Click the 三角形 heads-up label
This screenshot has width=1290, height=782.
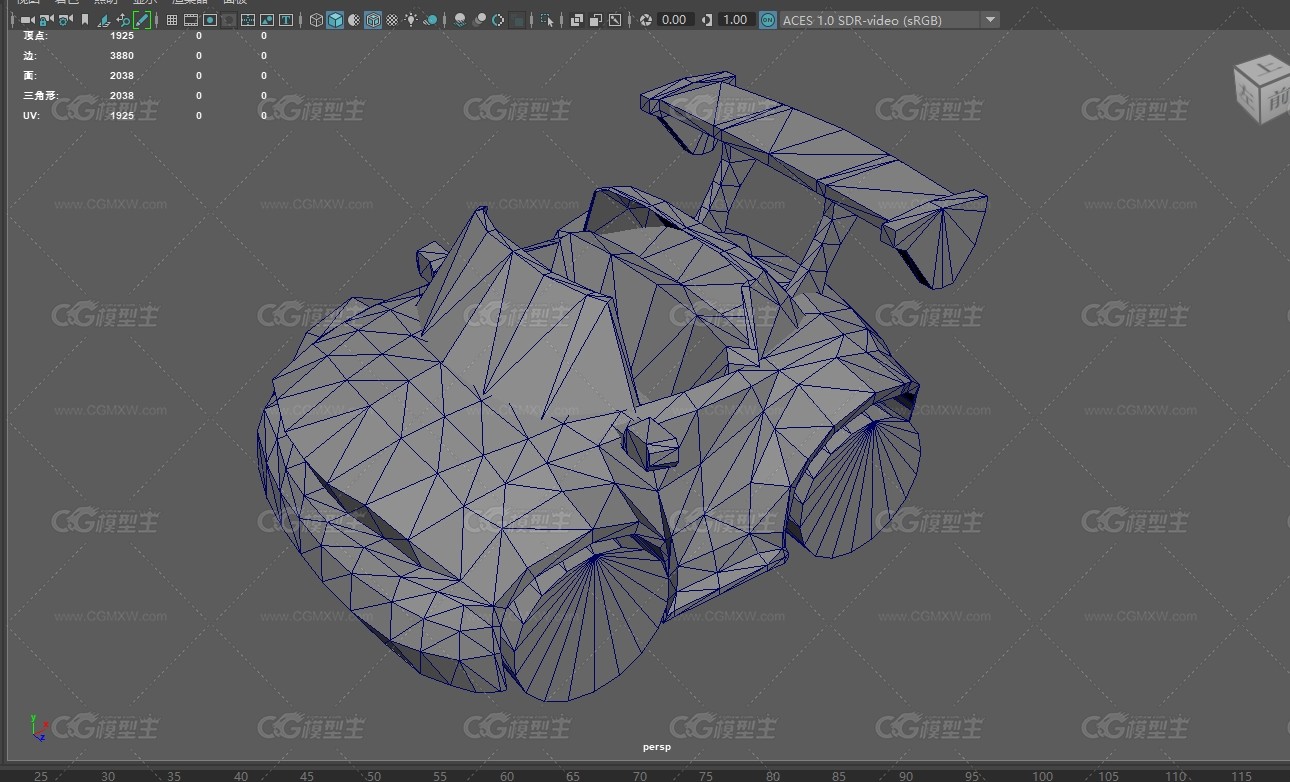point(41,96)
